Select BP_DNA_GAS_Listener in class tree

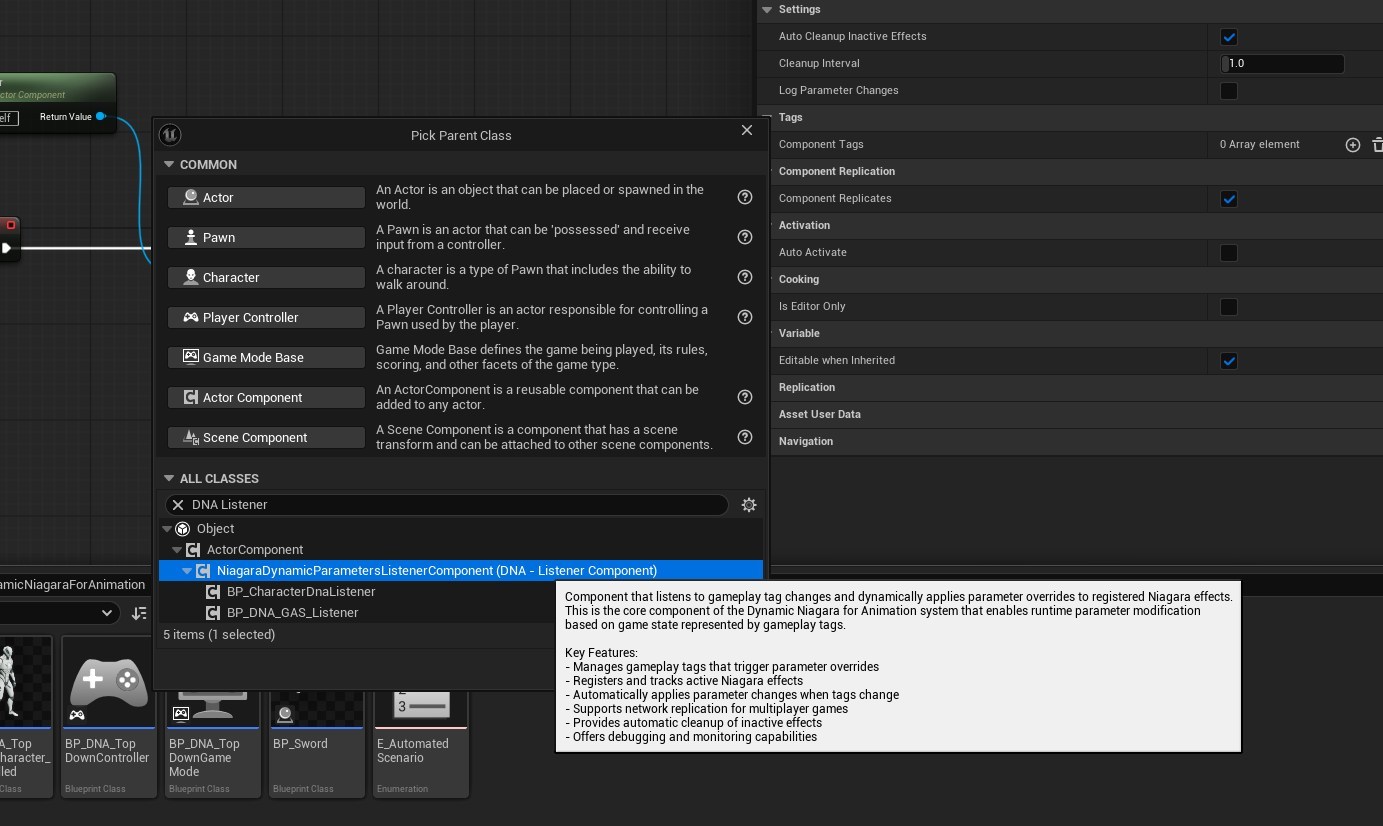pyautogui.click(x=292, y=613)
